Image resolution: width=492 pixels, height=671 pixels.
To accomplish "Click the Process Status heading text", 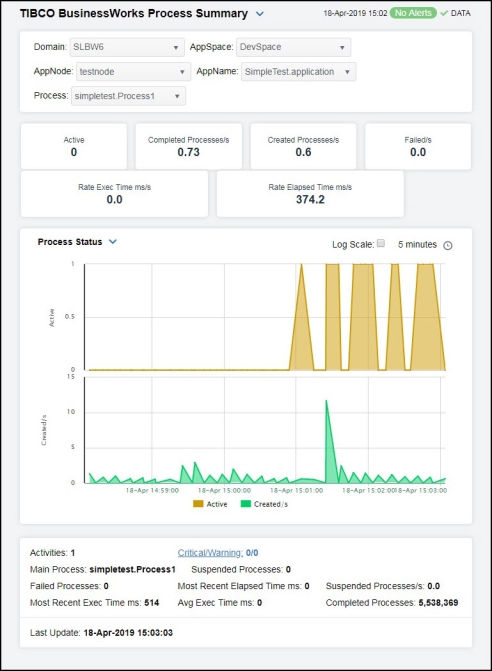I will 70,242.
